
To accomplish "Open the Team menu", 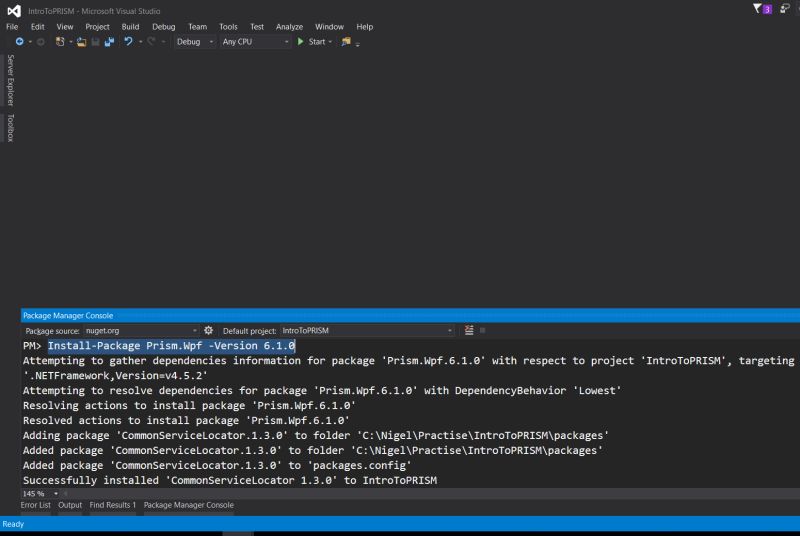I will click(x=197, y=27).
